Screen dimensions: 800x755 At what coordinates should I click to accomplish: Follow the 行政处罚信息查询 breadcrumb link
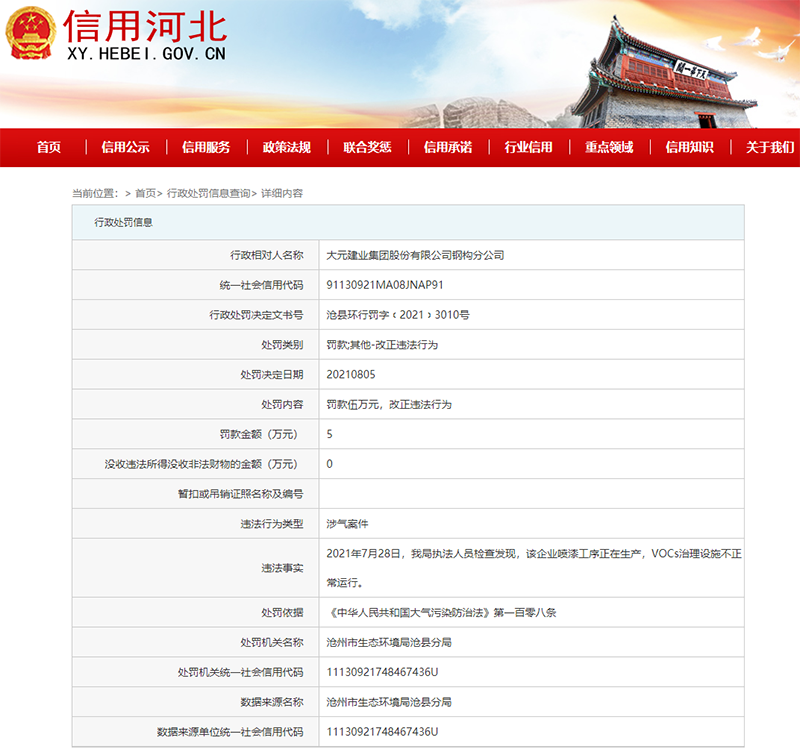pyautogui.click(x=209, y=193)
